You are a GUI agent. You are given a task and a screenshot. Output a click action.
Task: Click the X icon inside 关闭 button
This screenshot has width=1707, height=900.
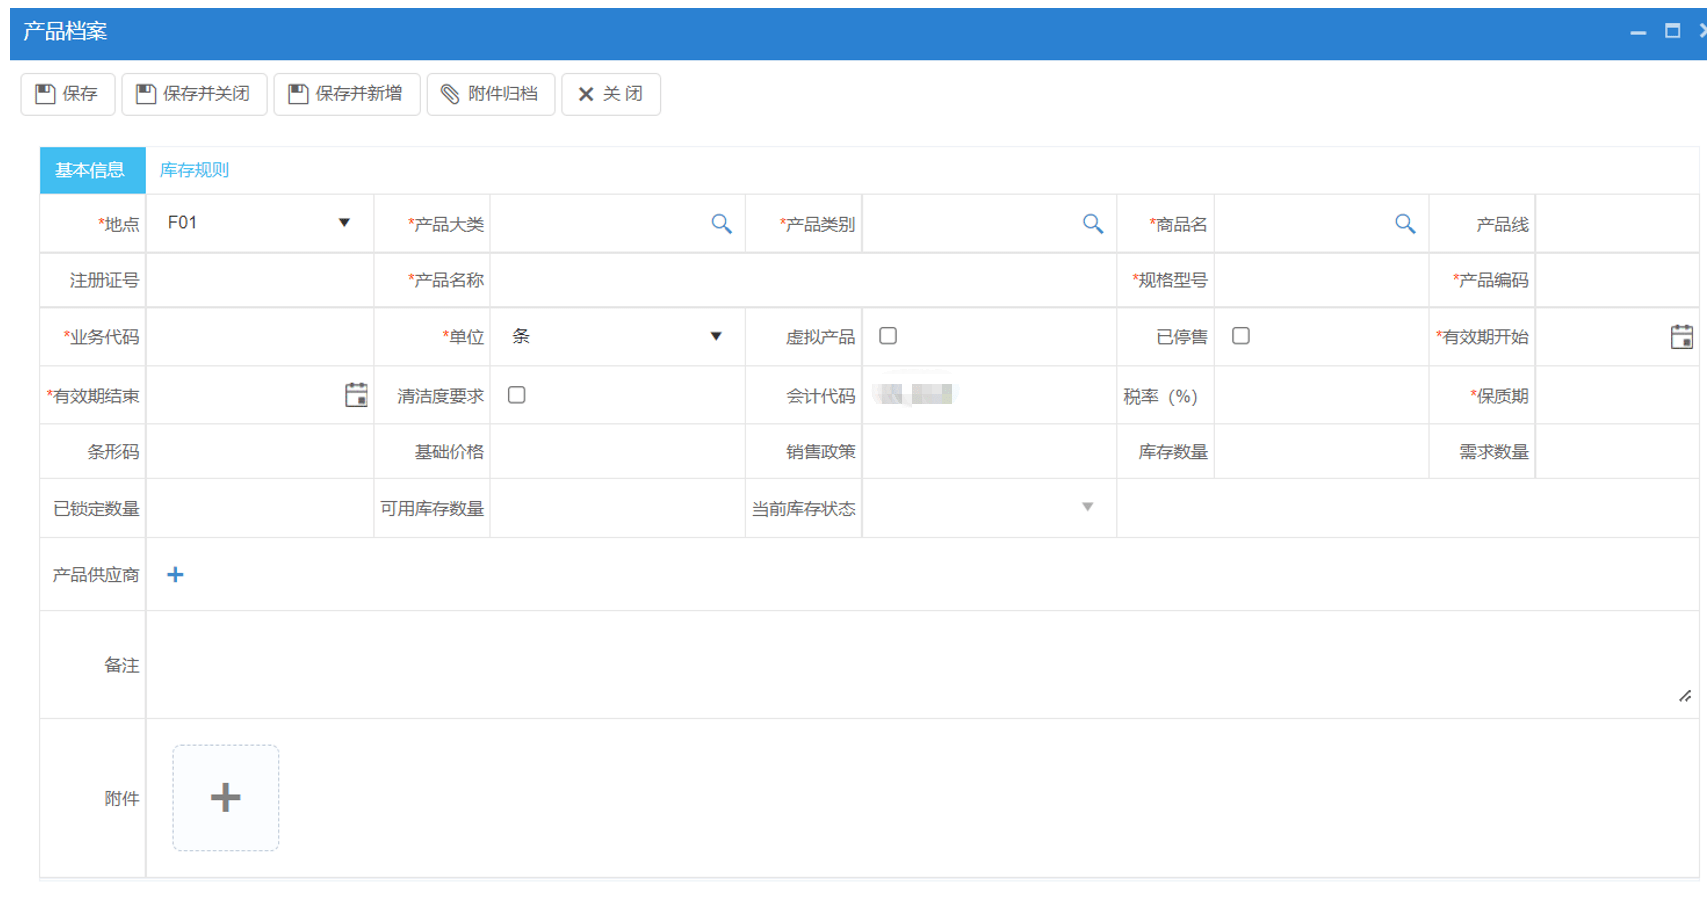tap(586, 93)
